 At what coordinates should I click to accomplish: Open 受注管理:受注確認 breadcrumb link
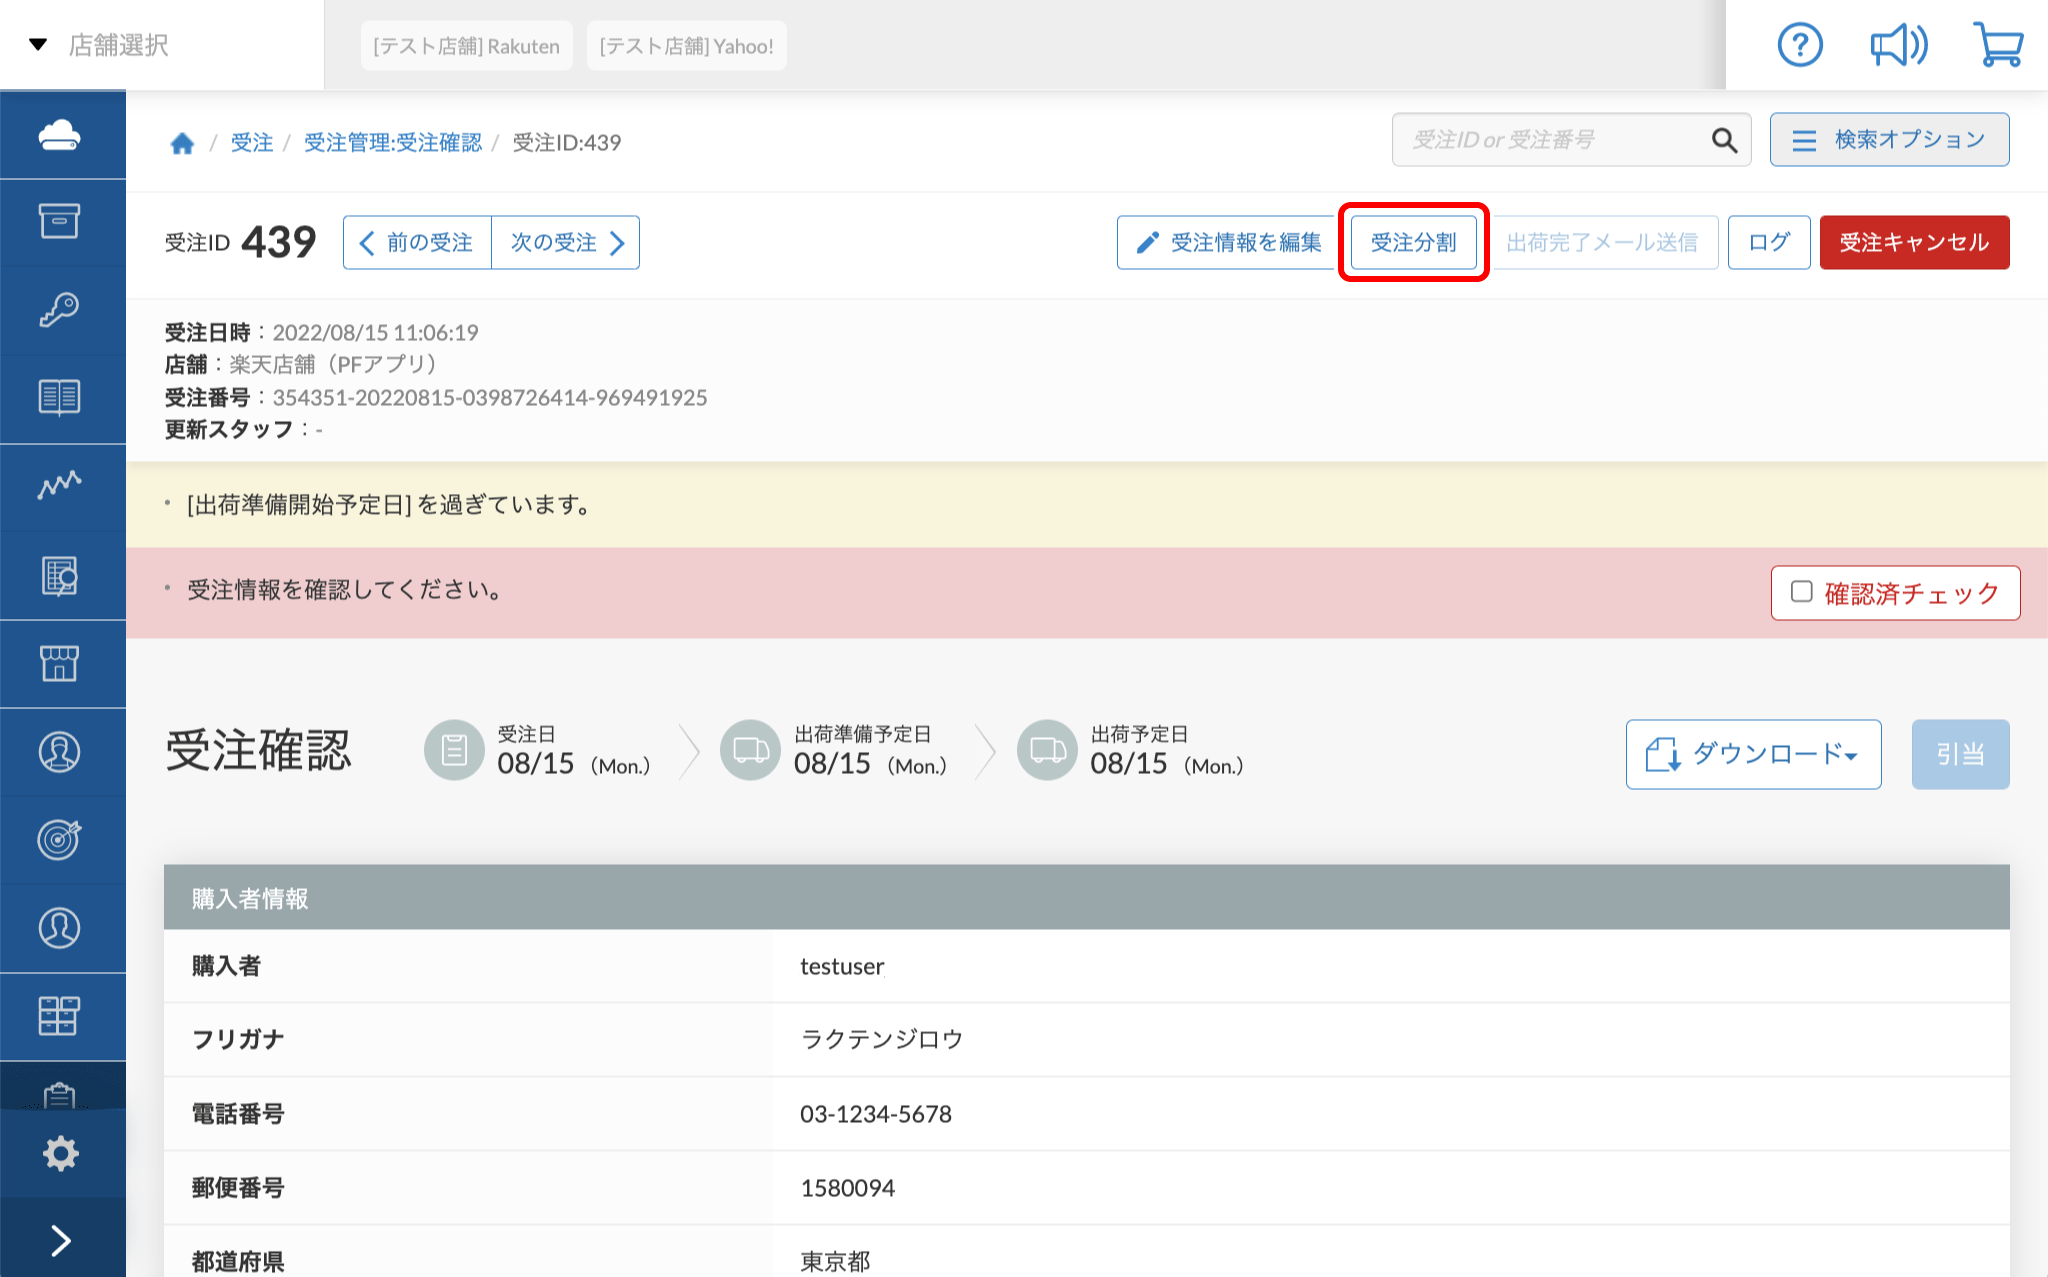(392, 143)
